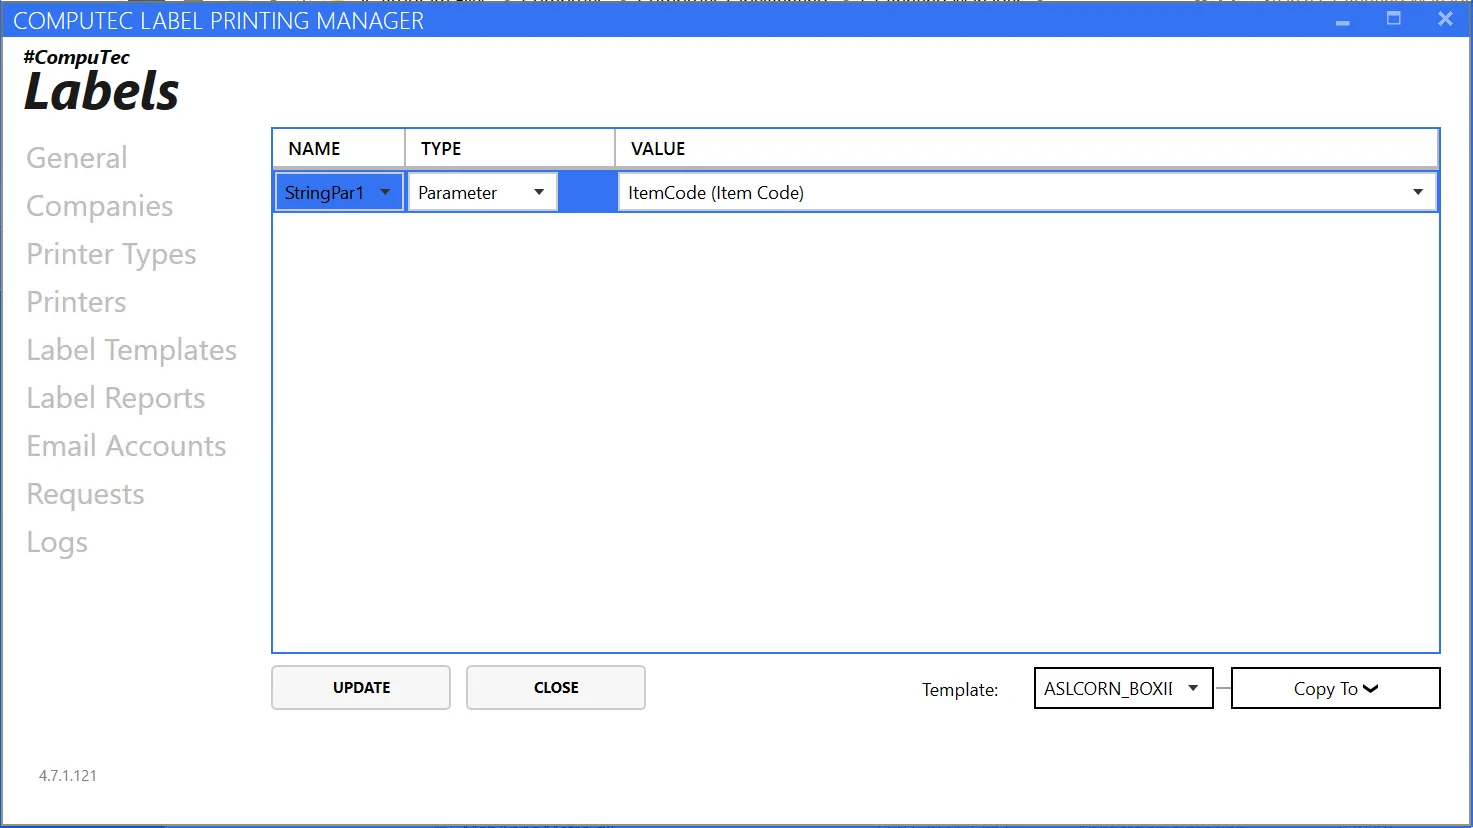Image resolution: width=1473 pixels, height=828 pixels.
Task: Navigate to Label Reports
Action: click(x=115, y=398)
